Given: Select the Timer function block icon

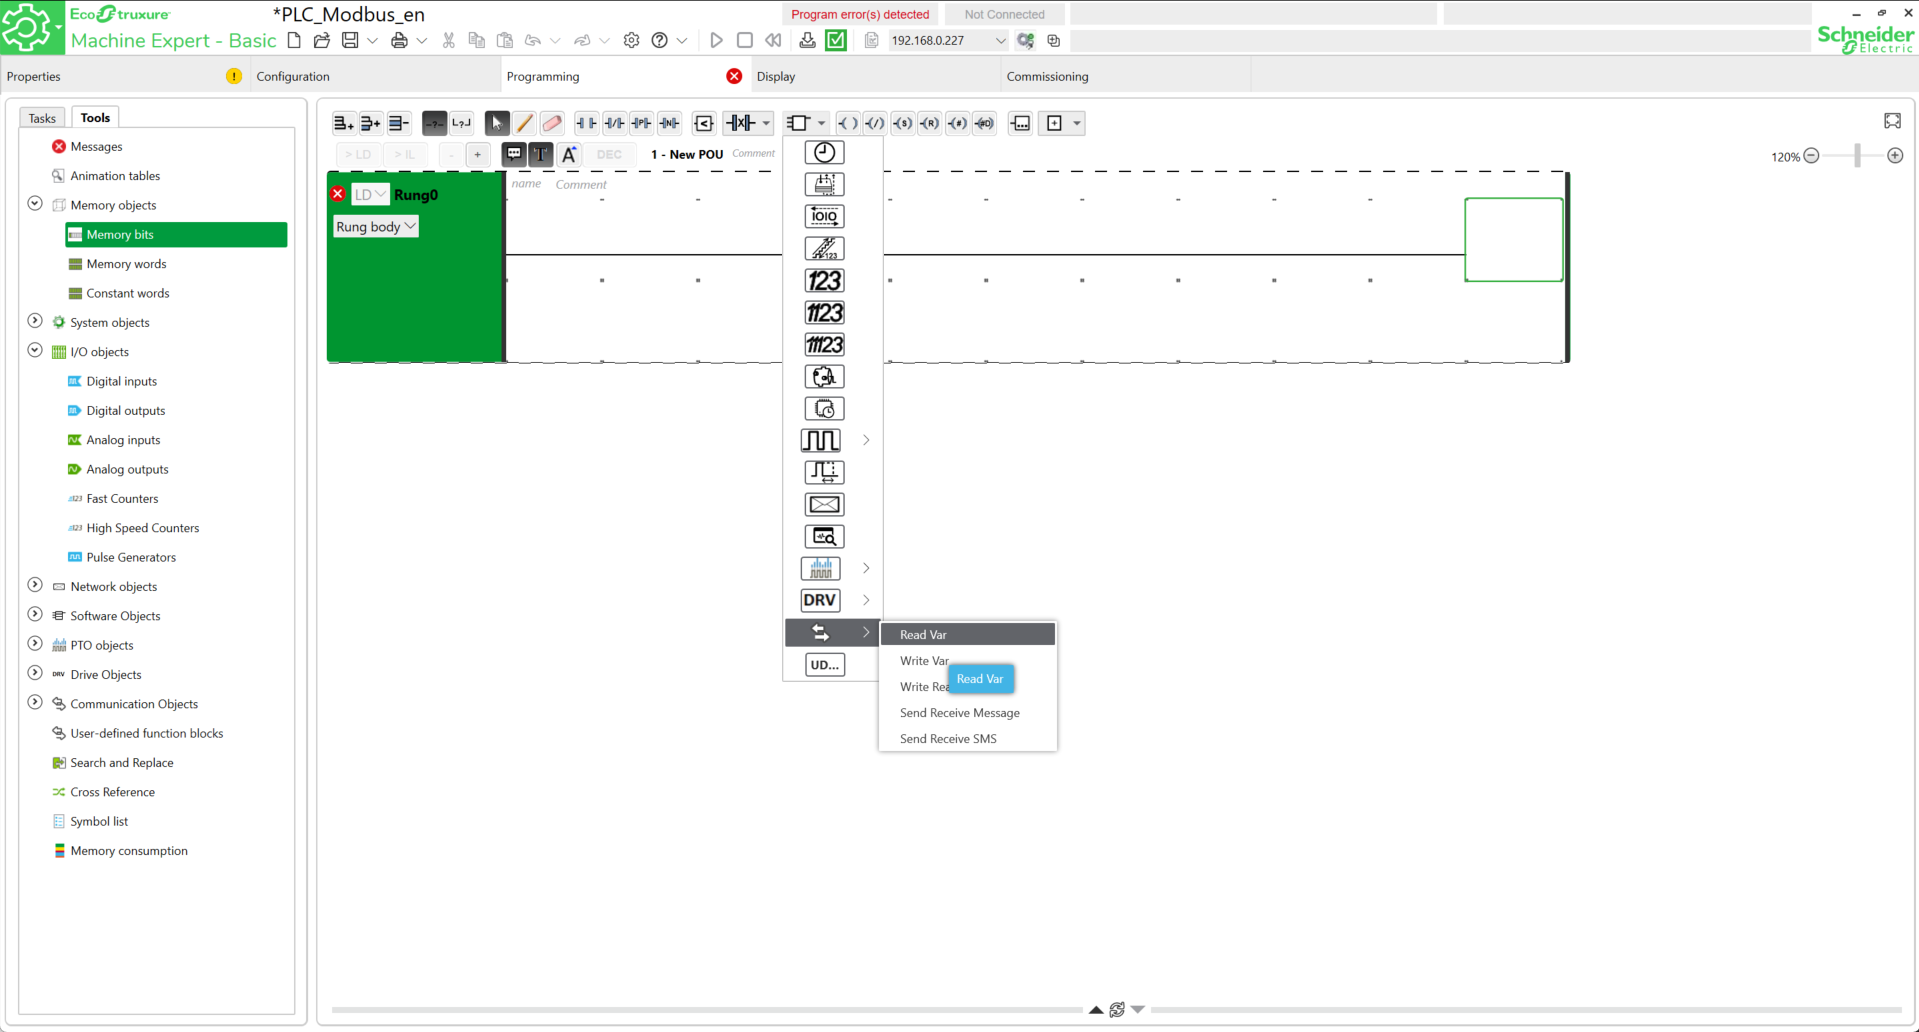Looking at the screenshot, I should [x=824, y=153].
